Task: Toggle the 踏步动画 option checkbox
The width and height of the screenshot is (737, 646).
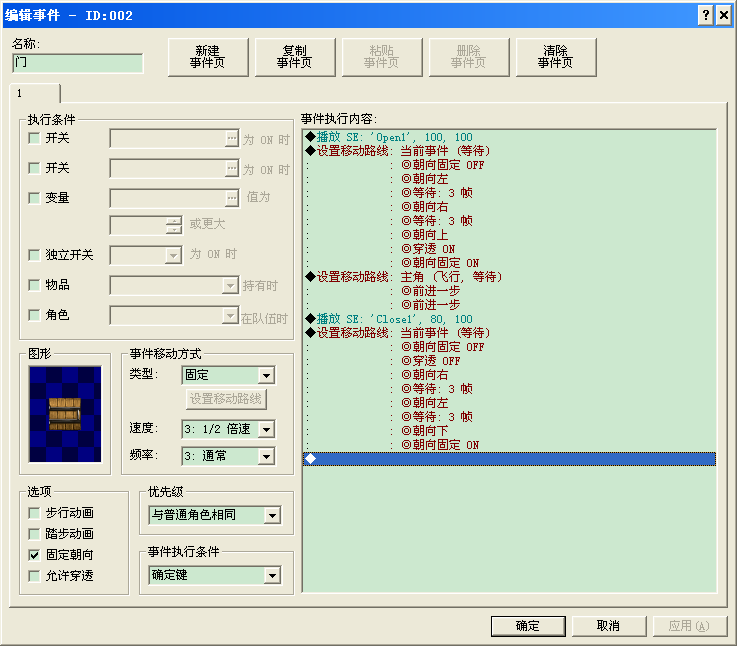Action: point(34,534)
